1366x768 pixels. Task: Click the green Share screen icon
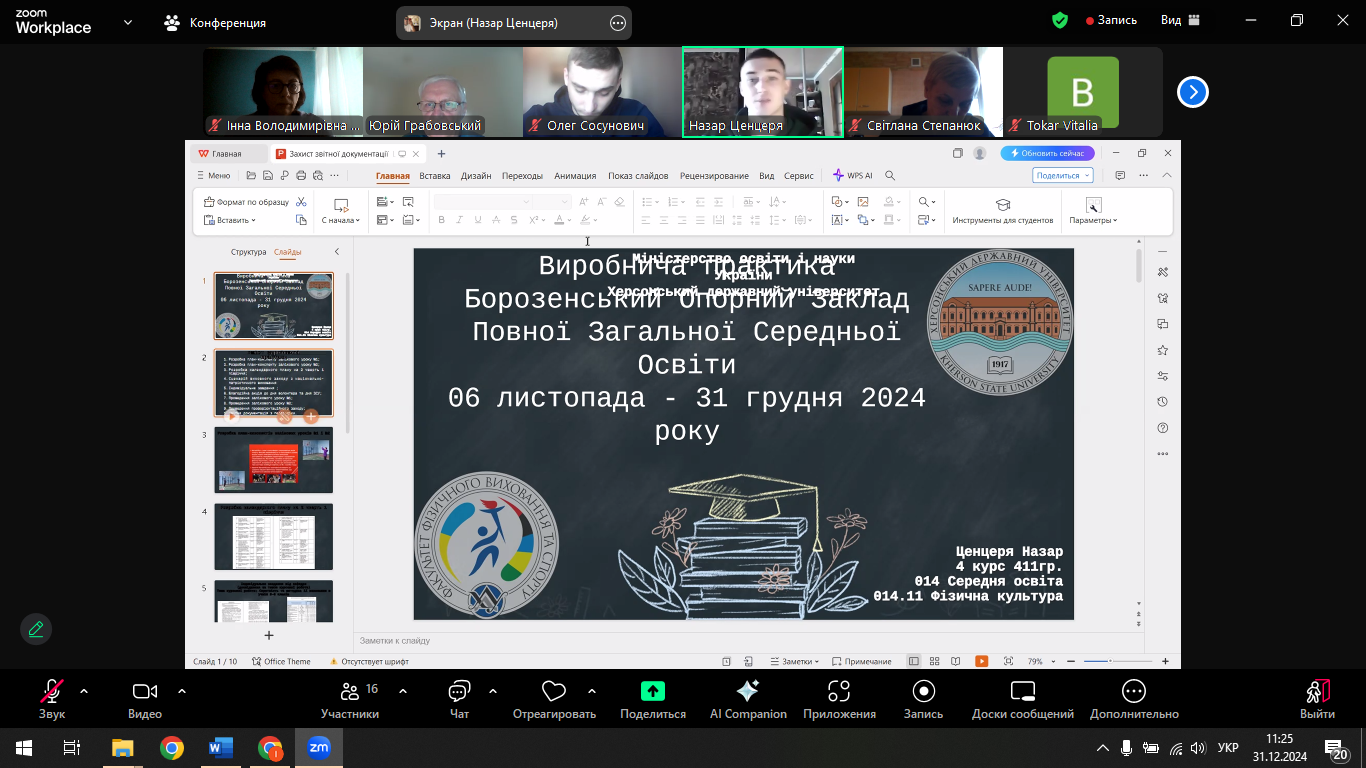click(x=653, y=691)
